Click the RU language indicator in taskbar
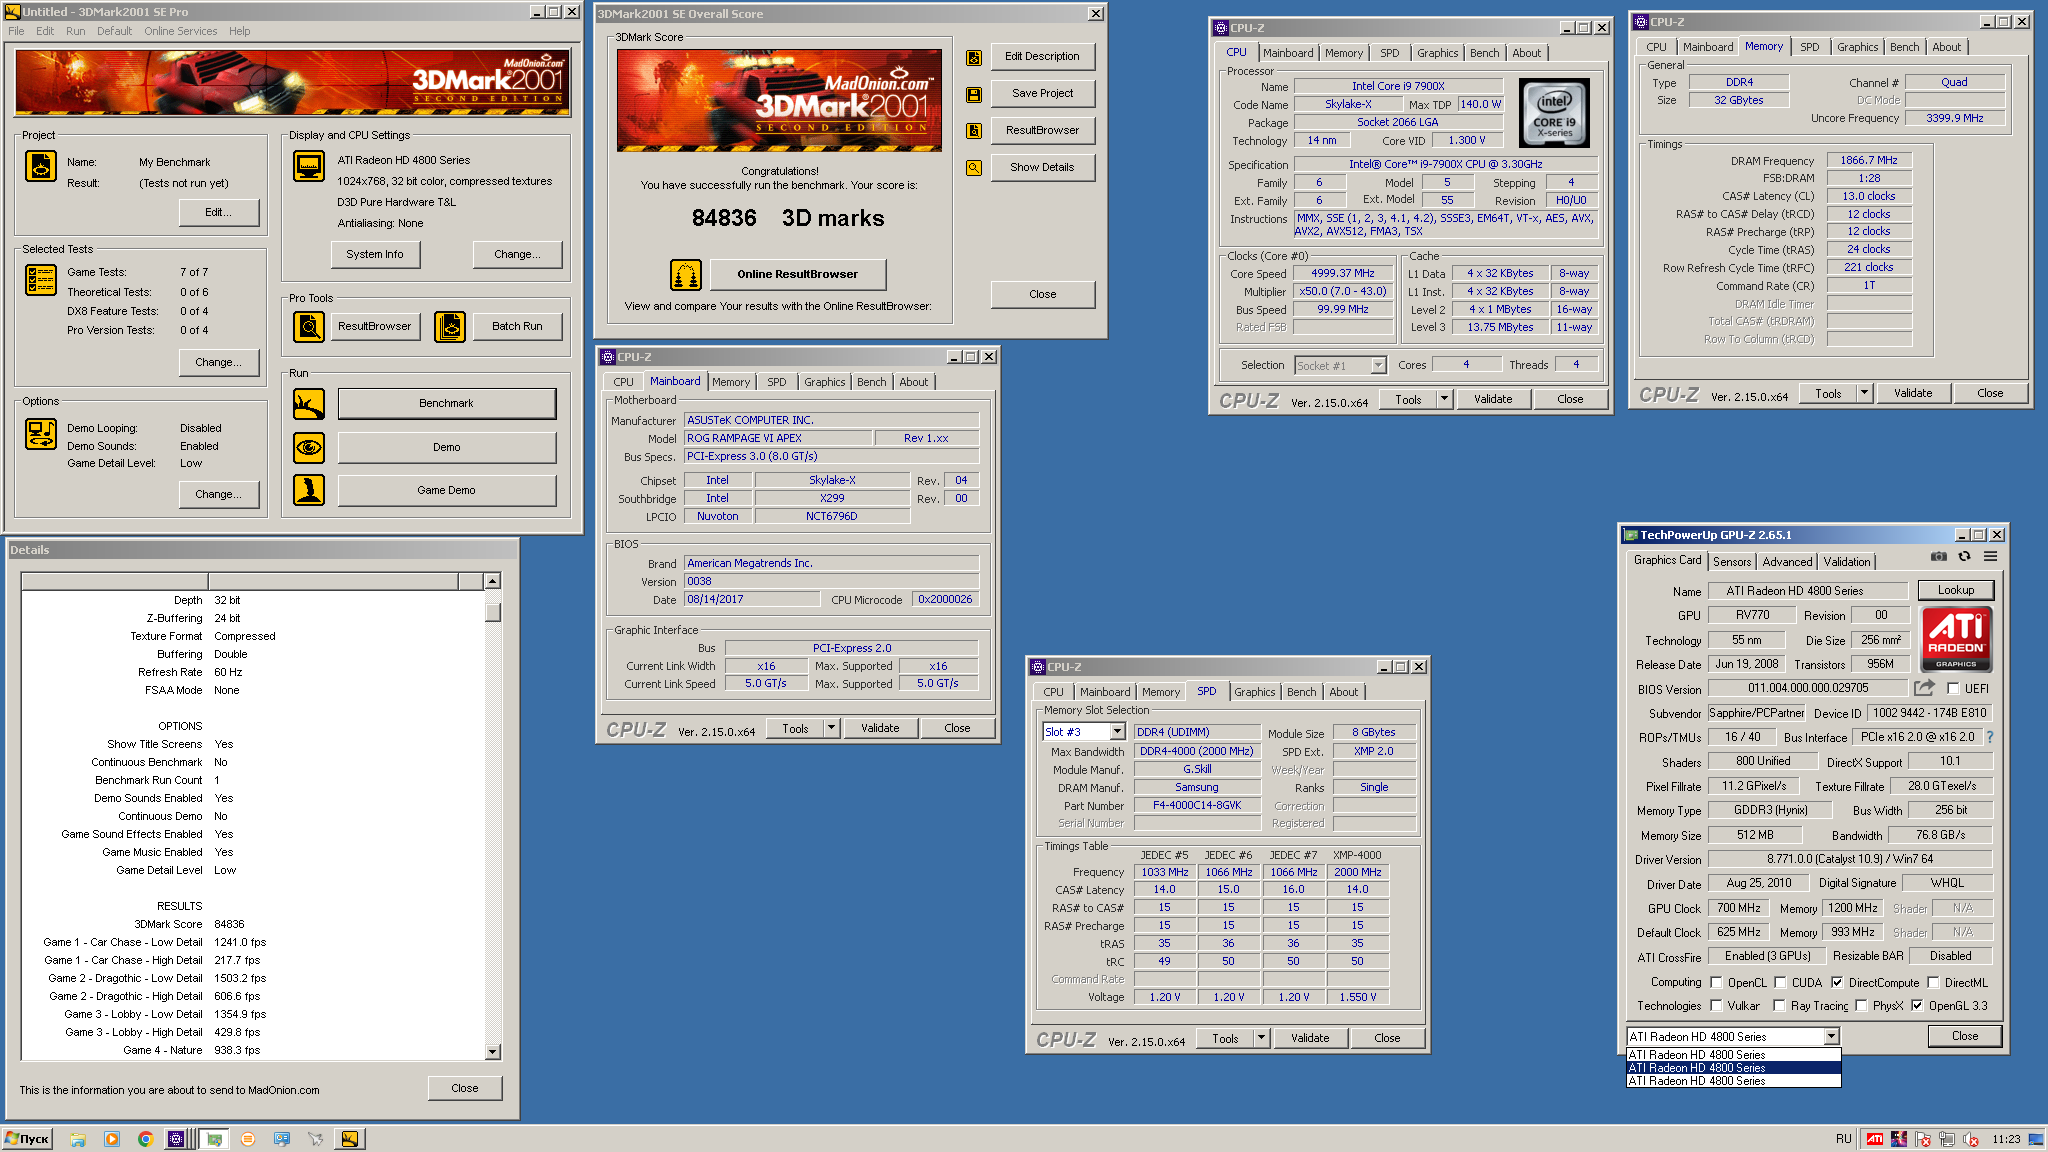 pyautogui.click(x=1843, y=1139)
